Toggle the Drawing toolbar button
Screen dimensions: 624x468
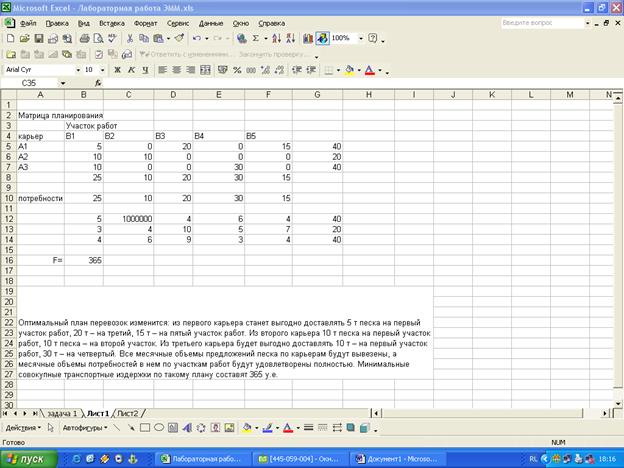click(322, 38)
